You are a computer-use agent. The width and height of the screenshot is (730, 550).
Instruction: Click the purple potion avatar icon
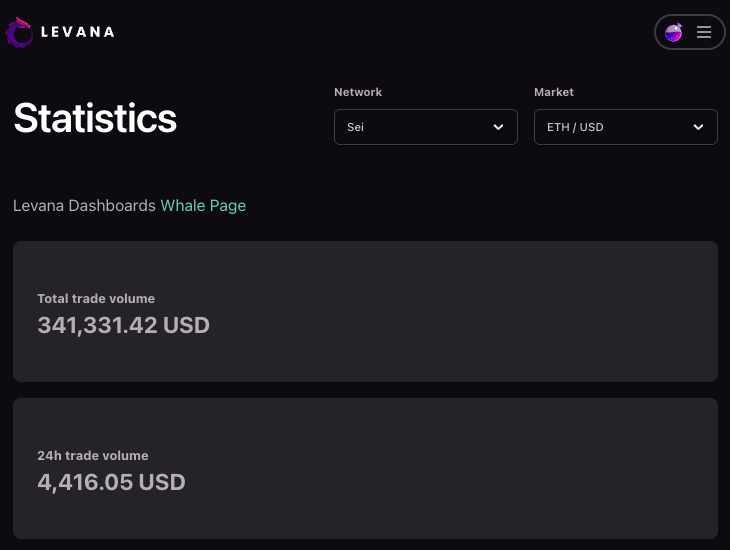point(674,32)
